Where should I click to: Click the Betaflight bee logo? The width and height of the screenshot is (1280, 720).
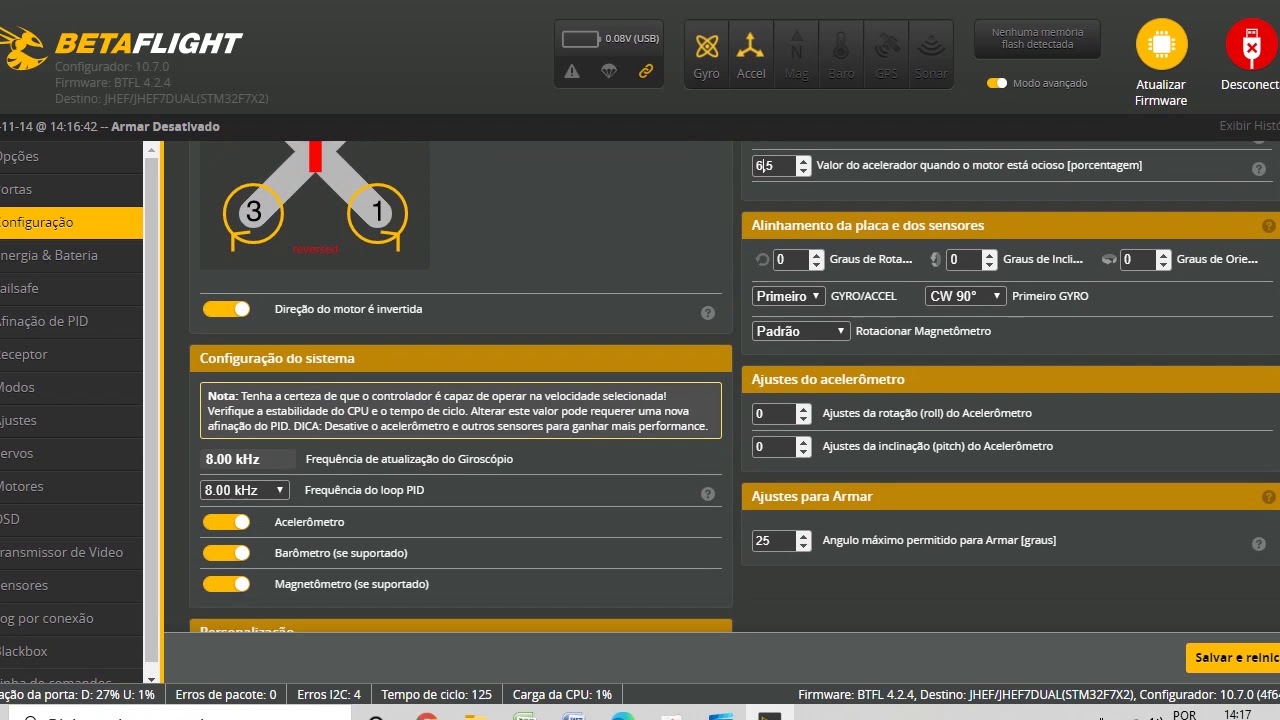pyautogui.click(x=22, y=46)
